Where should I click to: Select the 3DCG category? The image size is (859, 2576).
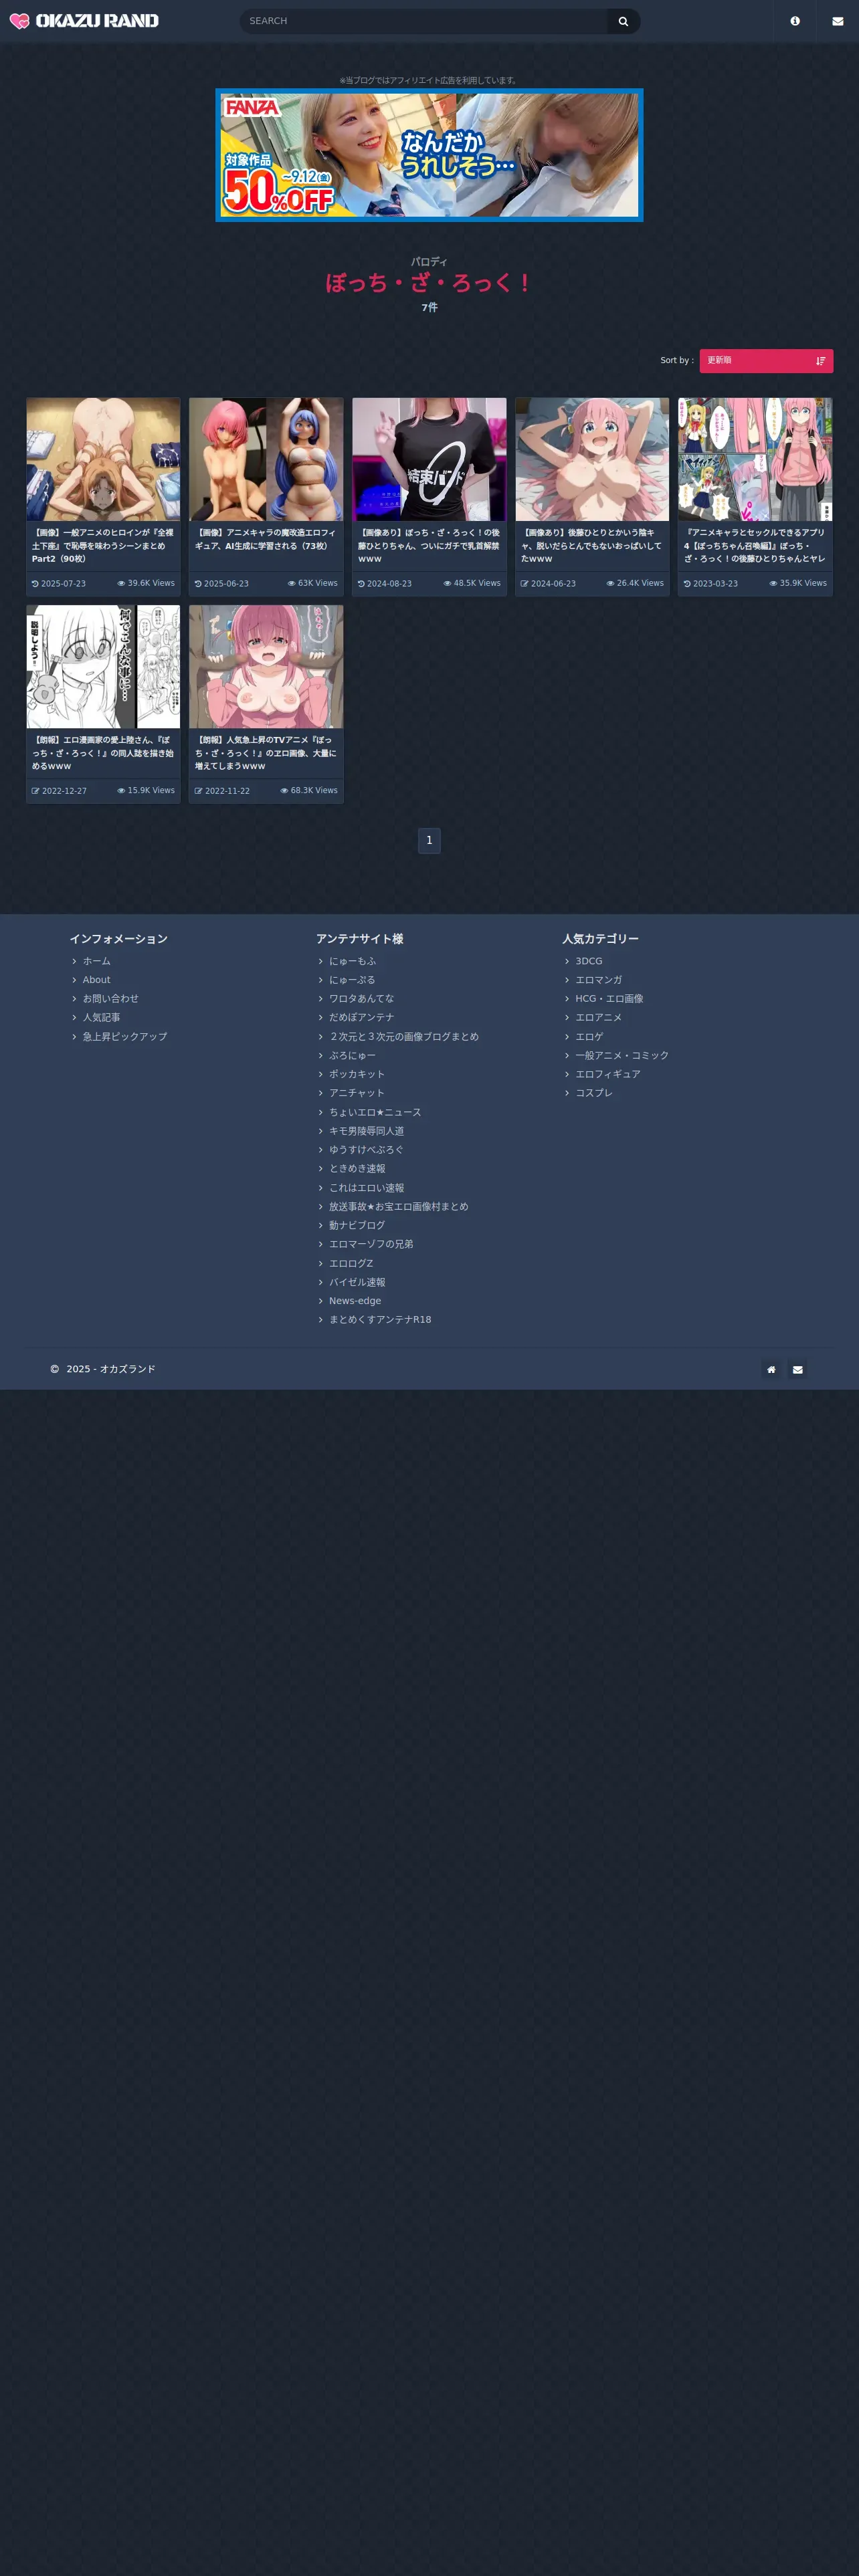point(589,961)
